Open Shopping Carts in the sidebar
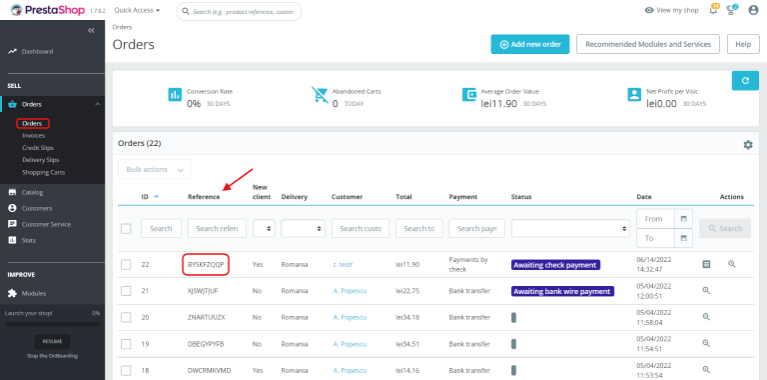This screenshot has width=767, height=380. (x=44, y=172)
